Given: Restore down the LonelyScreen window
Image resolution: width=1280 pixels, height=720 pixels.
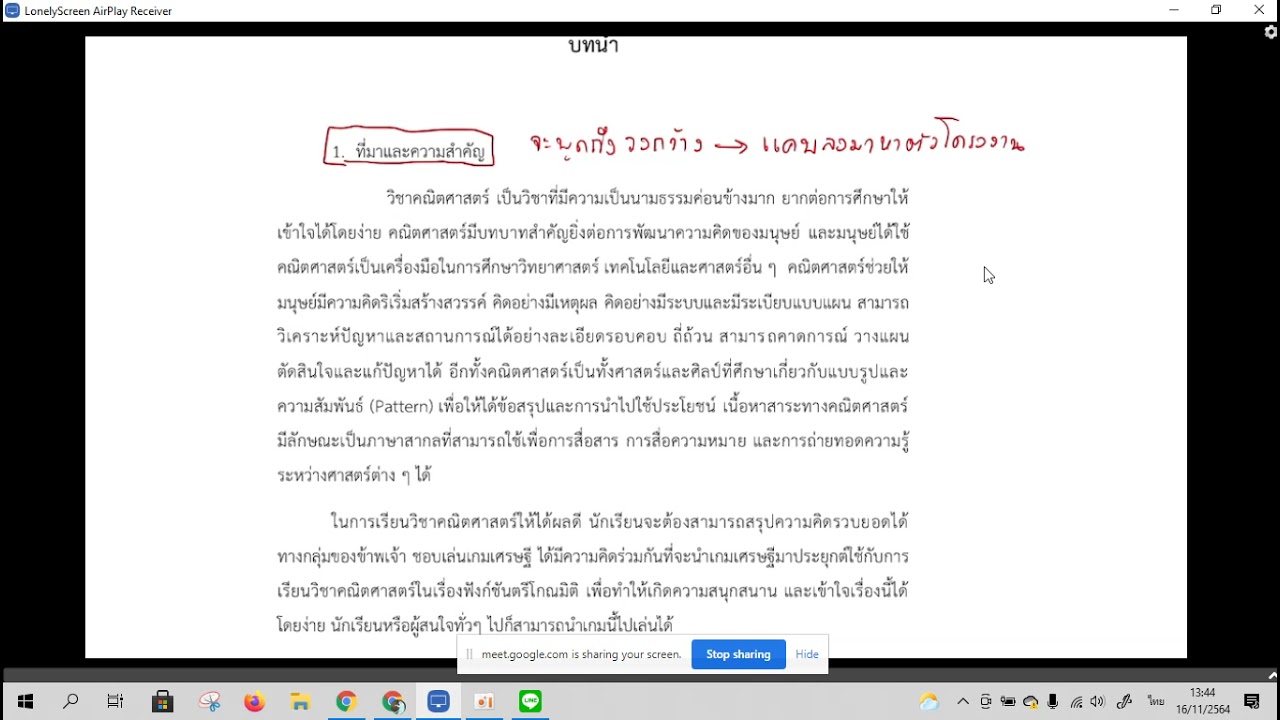Looking at the screenshot, I should [1216, 11].
